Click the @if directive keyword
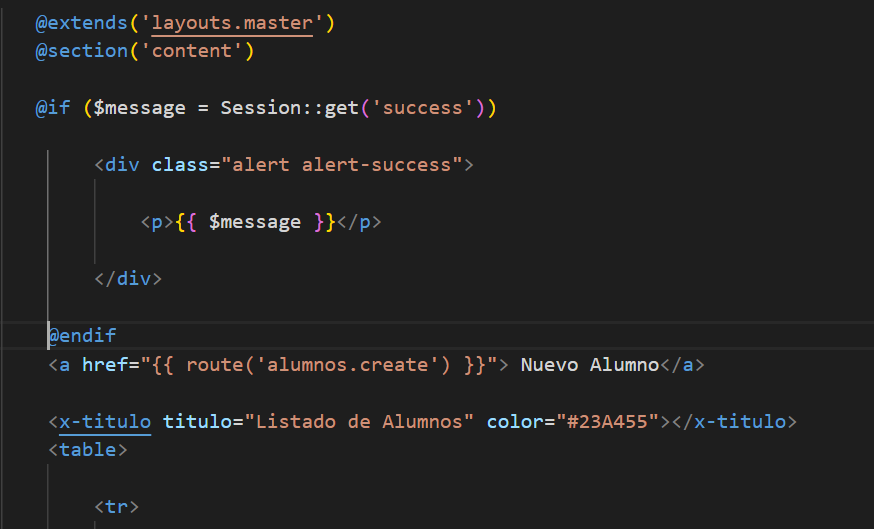This screenshot has height=529, width=874. [x=53, y=108]
